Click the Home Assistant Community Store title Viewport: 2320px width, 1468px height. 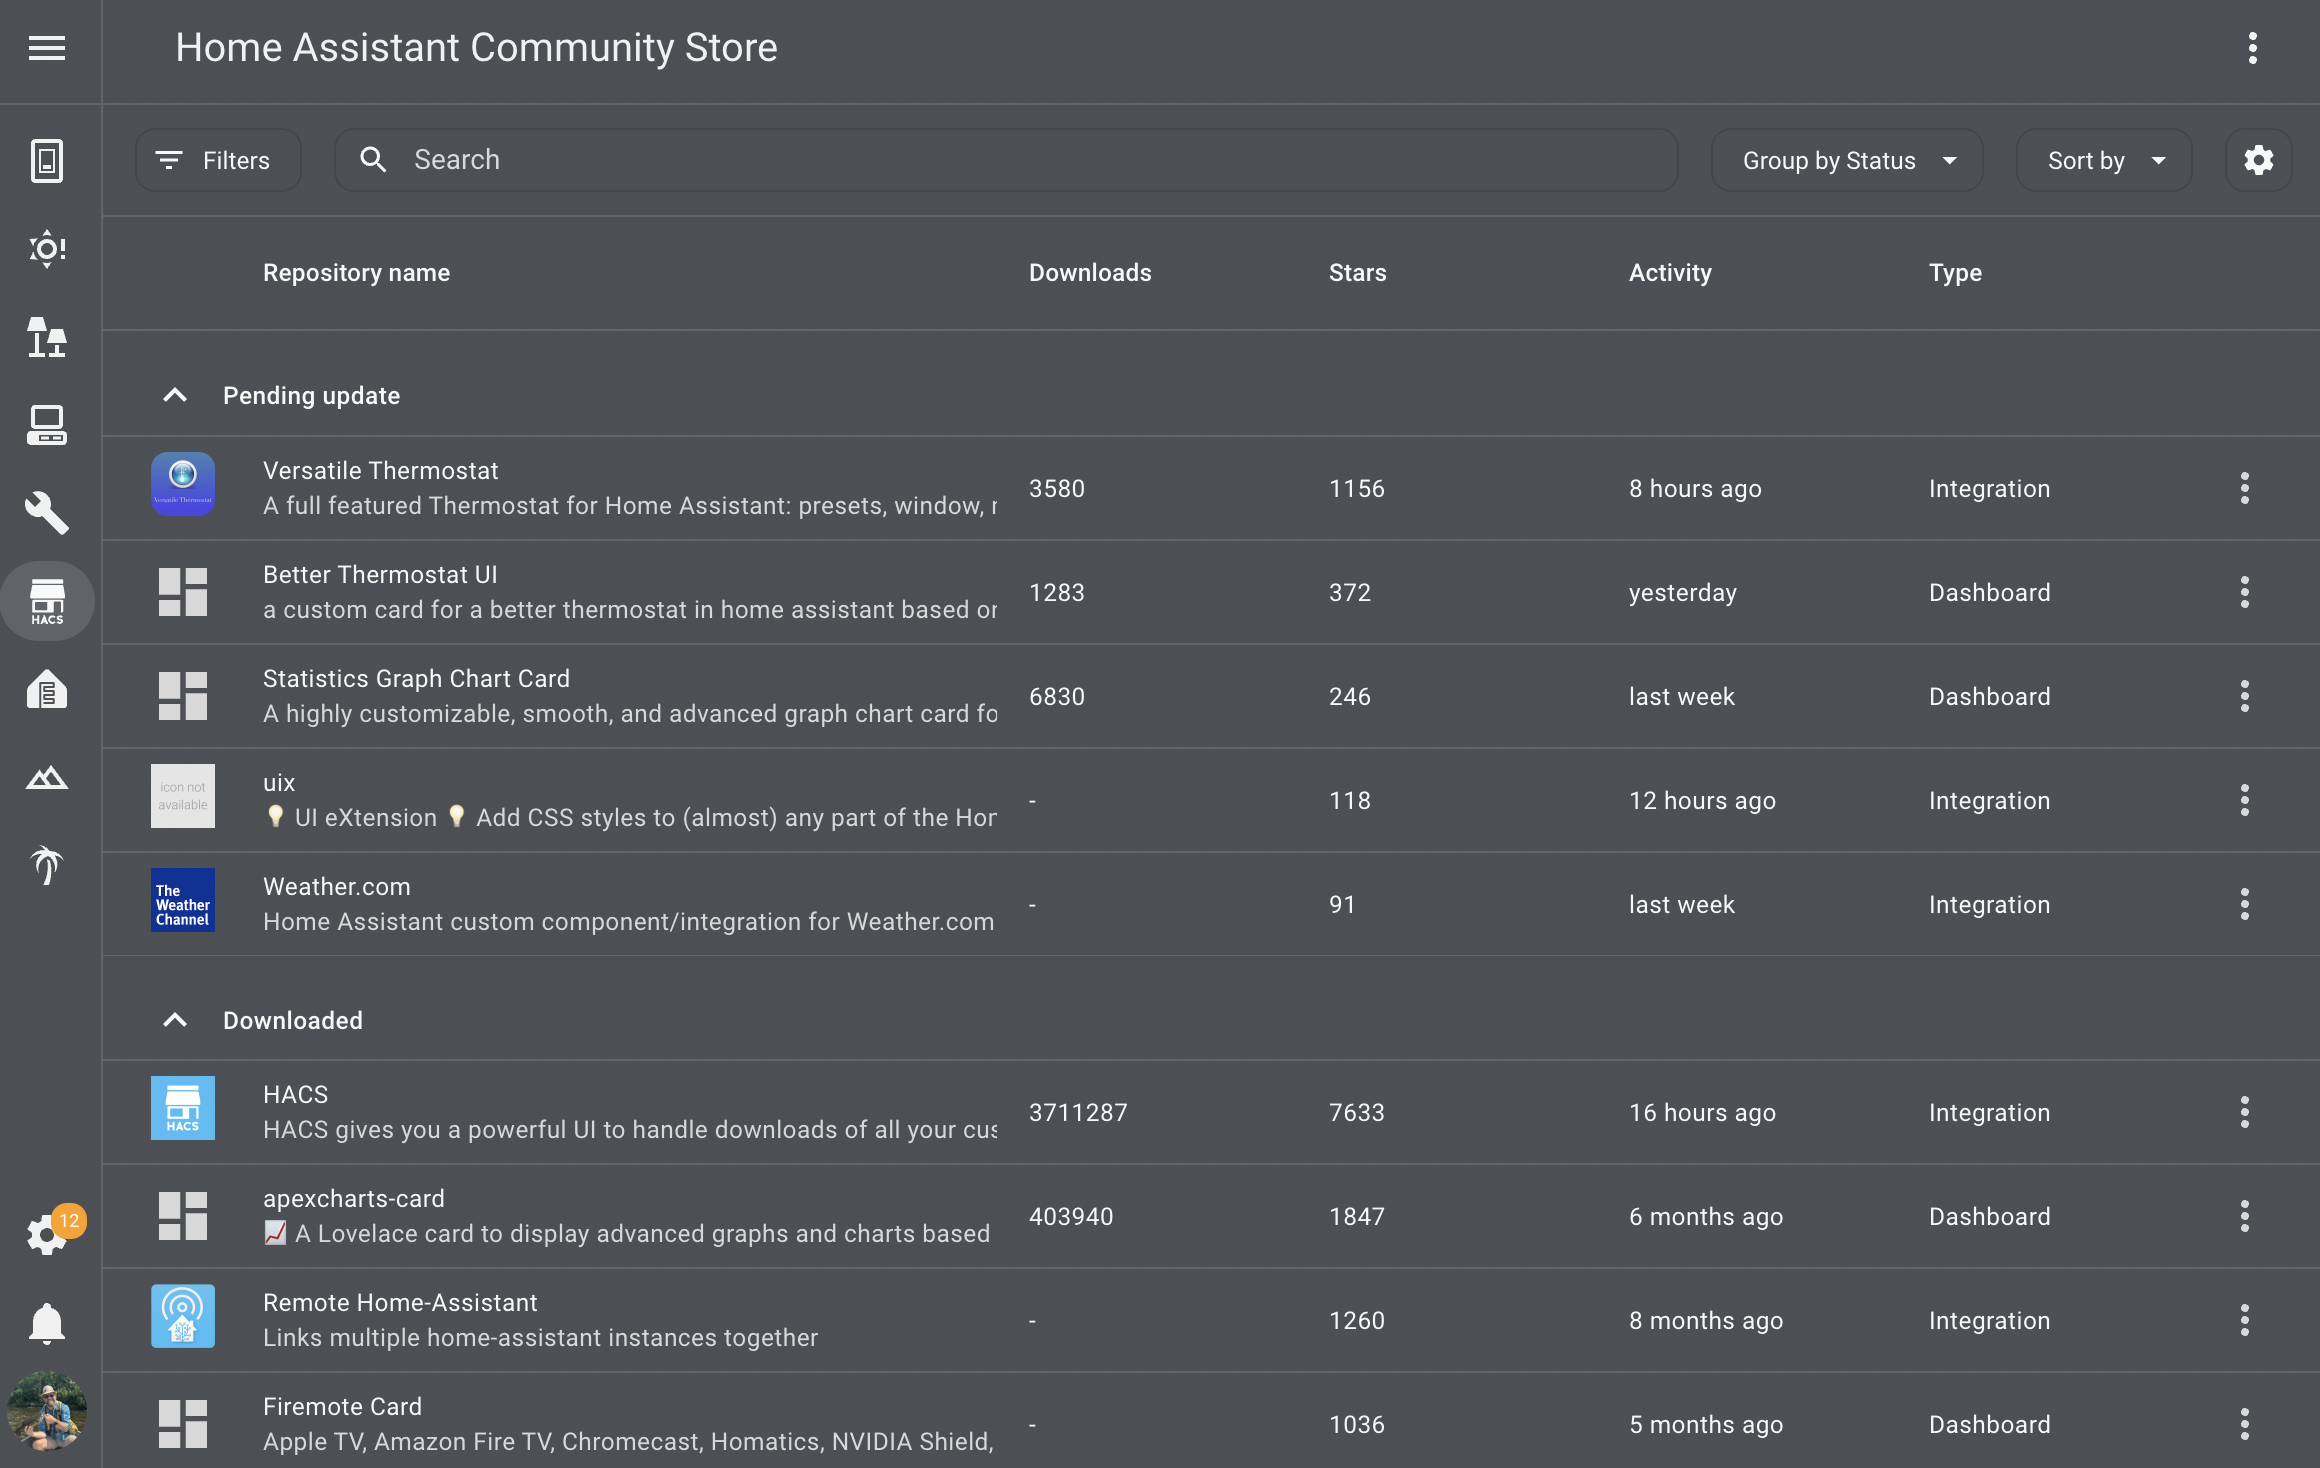pyautogui.click(x=476, y=48)
